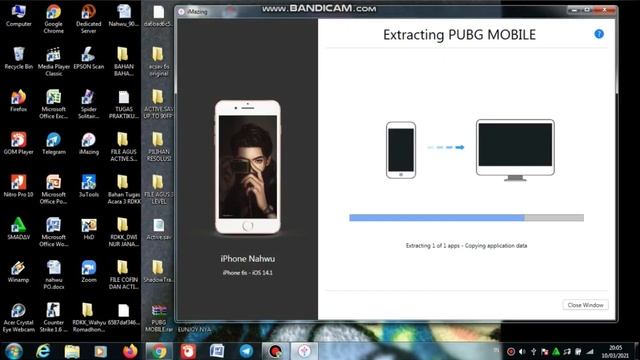640x360 pixels.
Task: Open the Microsoft Office Excel shortcut
Action: coord(53,104)
